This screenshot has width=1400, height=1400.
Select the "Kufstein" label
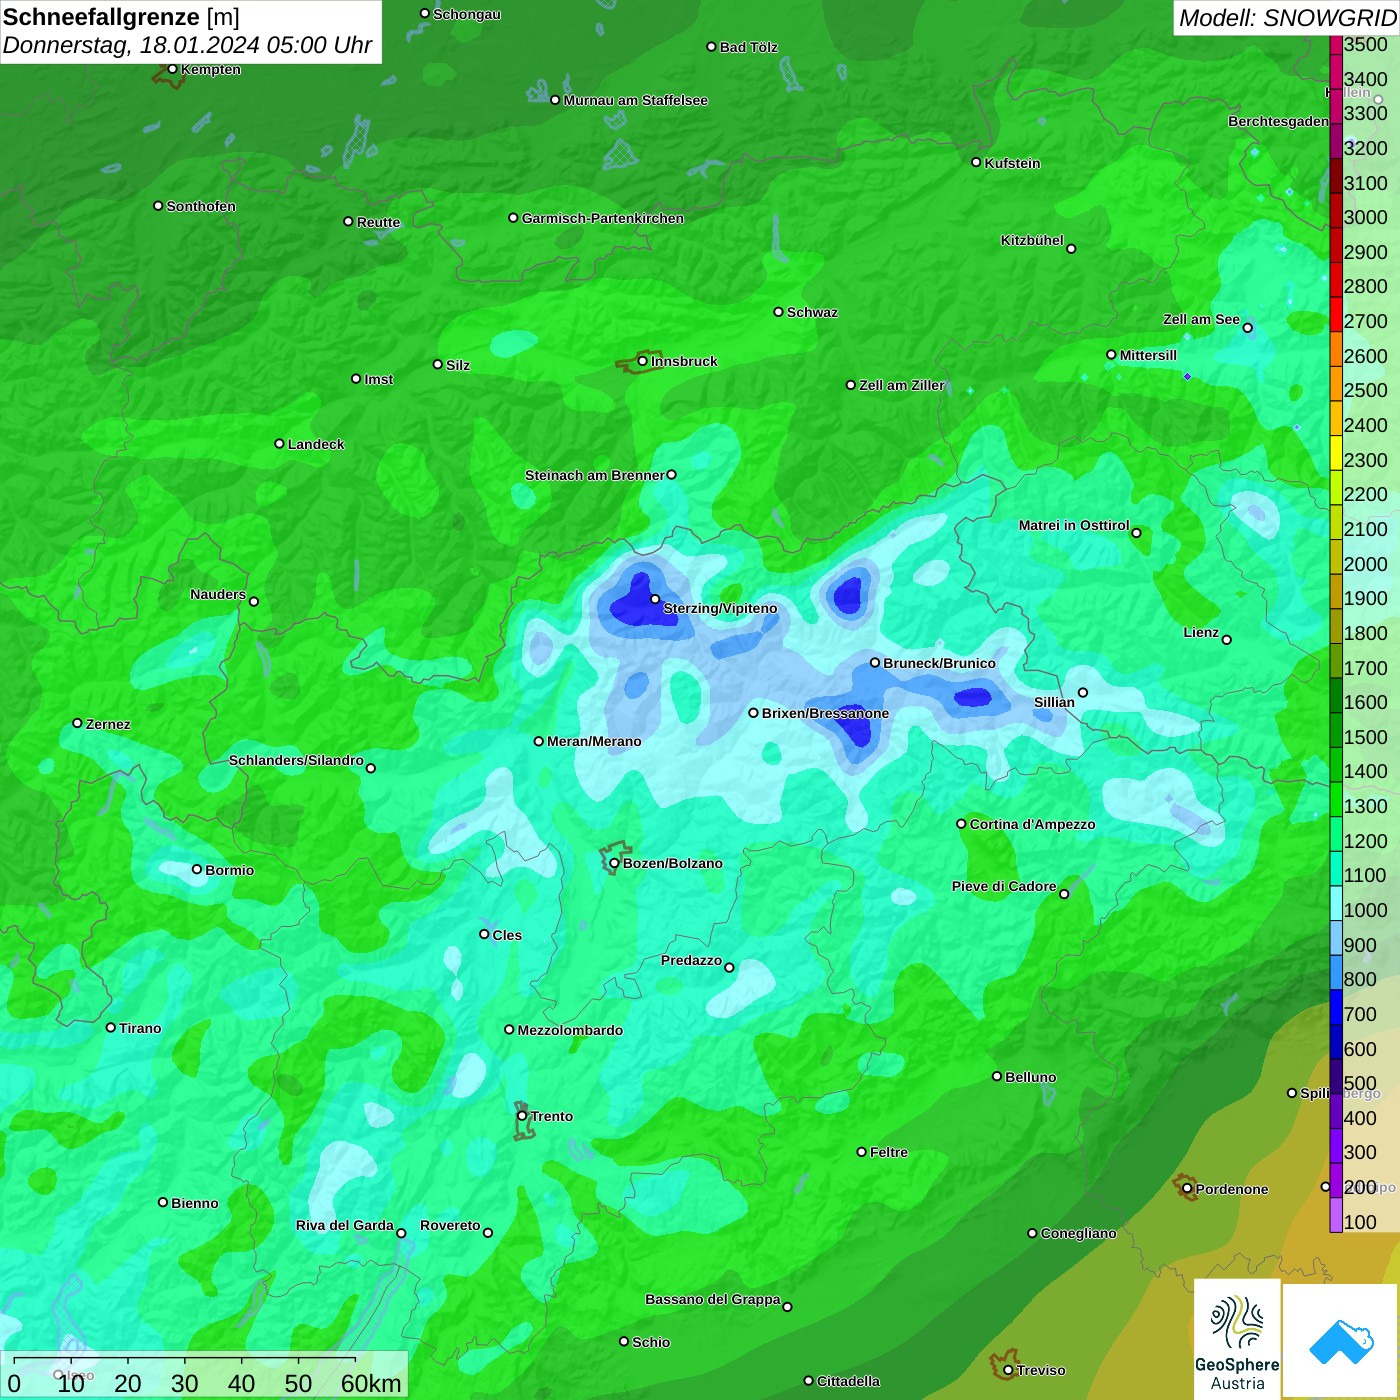(x=1012, y=163)
